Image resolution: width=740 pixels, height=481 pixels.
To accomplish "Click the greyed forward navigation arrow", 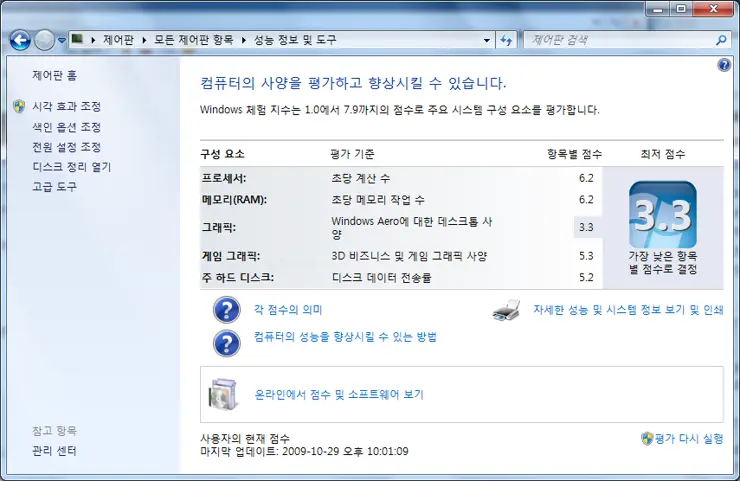I will pyautogui.click(x=44, y=40).
